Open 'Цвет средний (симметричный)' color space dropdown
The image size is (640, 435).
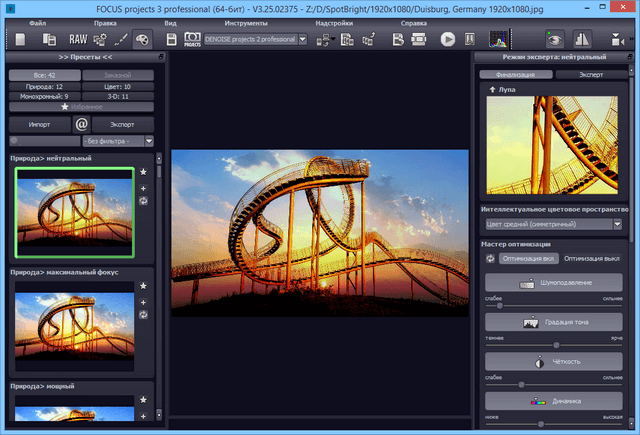coord(554,225)
